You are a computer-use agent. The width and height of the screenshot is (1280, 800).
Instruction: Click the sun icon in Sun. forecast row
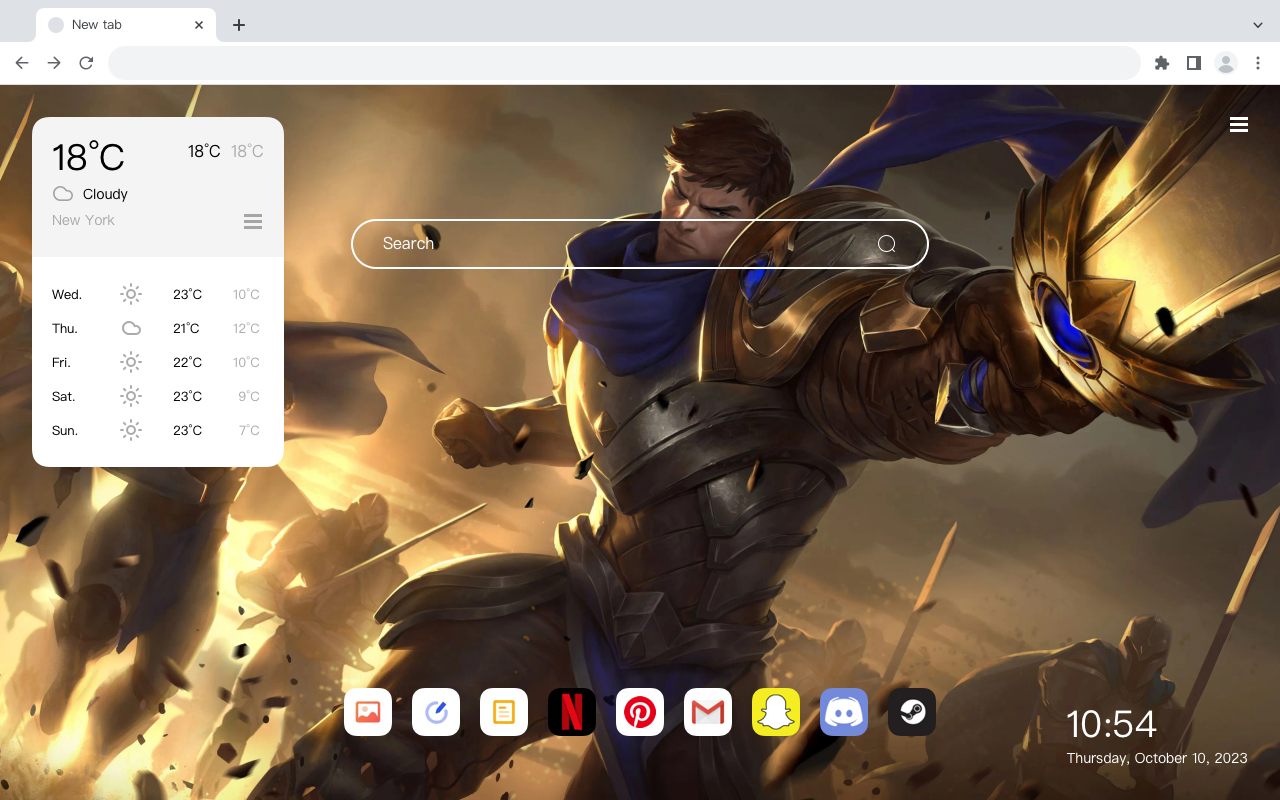point(131,430)
